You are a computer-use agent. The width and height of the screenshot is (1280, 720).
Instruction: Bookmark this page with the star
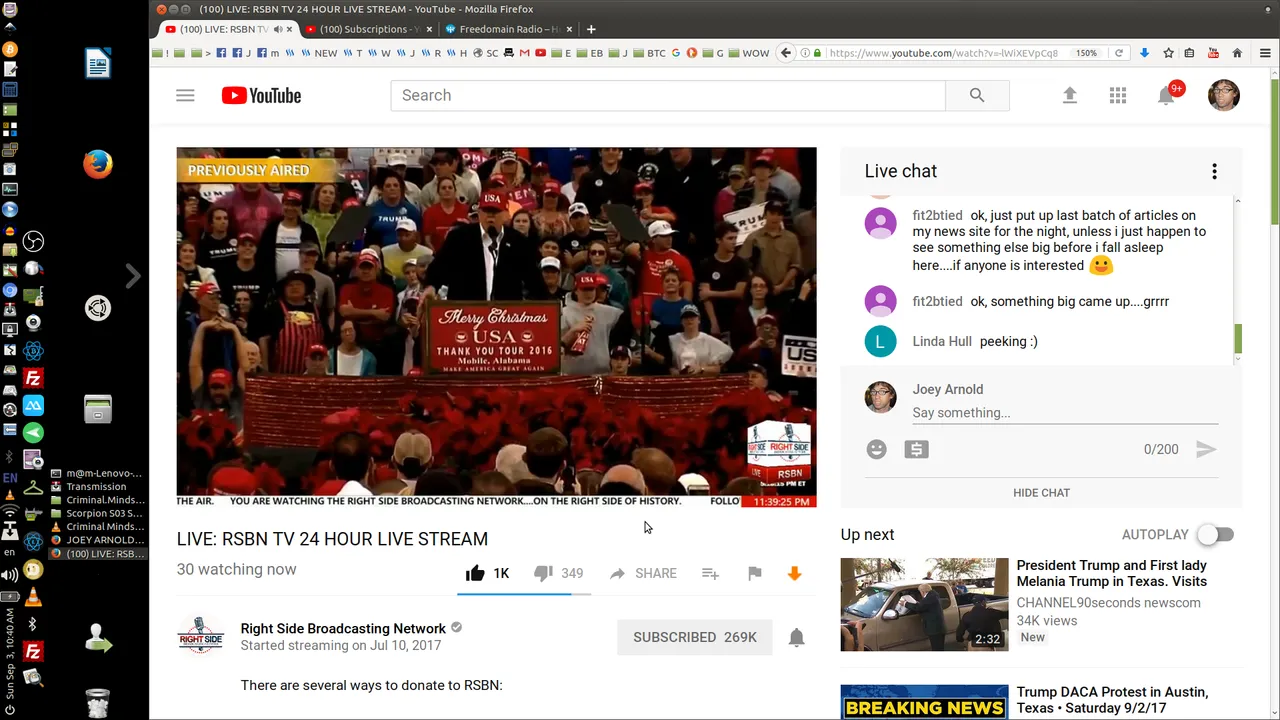(1167, 53)
